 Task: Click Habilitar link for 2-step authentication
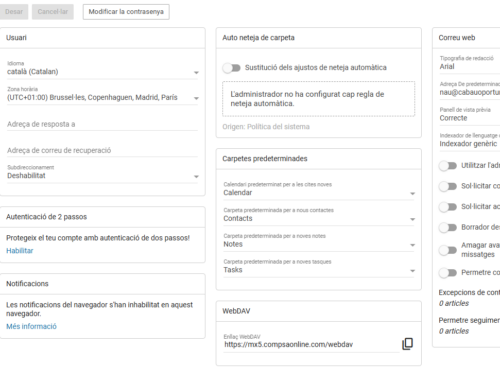tap(20, 251)
